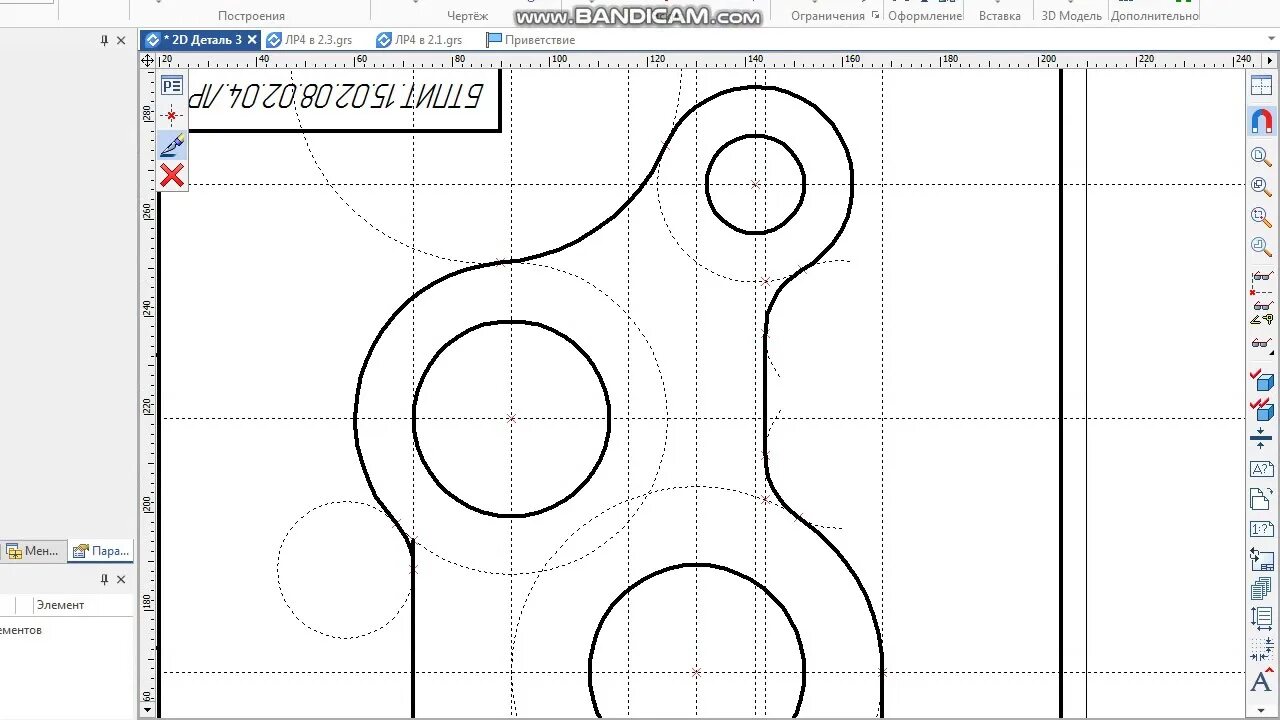
Task: Toggle the magnet snap tool in right toolbar
Action: coord(1262,122)
